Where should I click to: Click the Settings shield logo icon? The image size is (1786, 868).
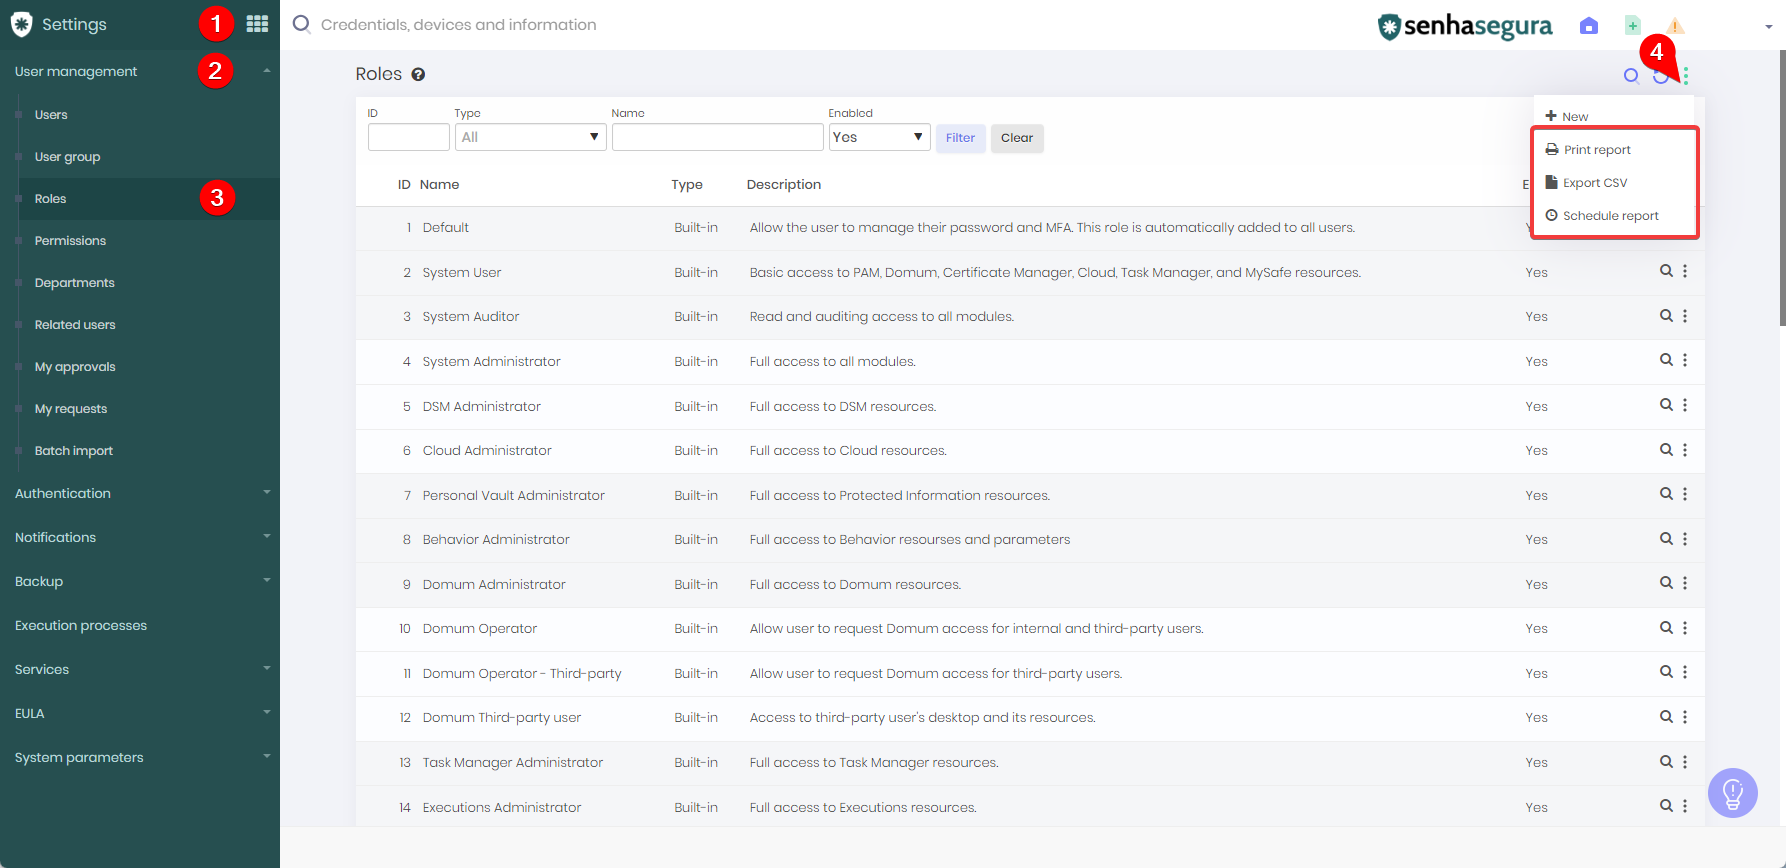click(x=21, y=24)
